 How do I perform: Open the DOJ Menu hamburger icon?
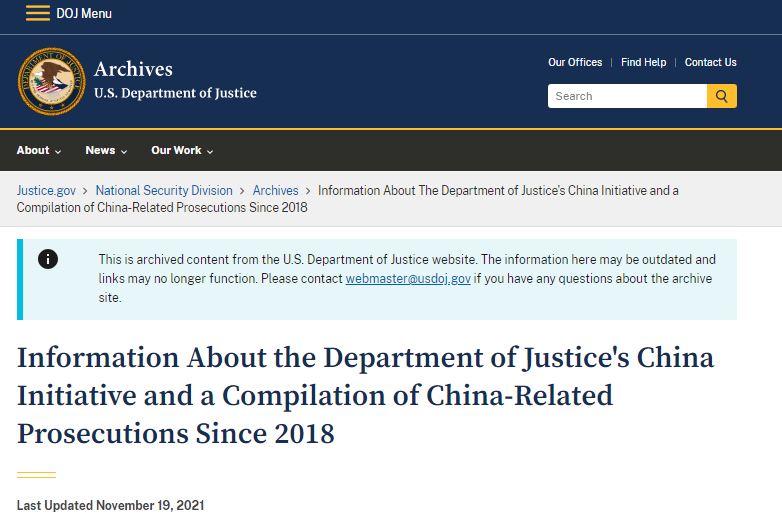click(x=38, y=13)
